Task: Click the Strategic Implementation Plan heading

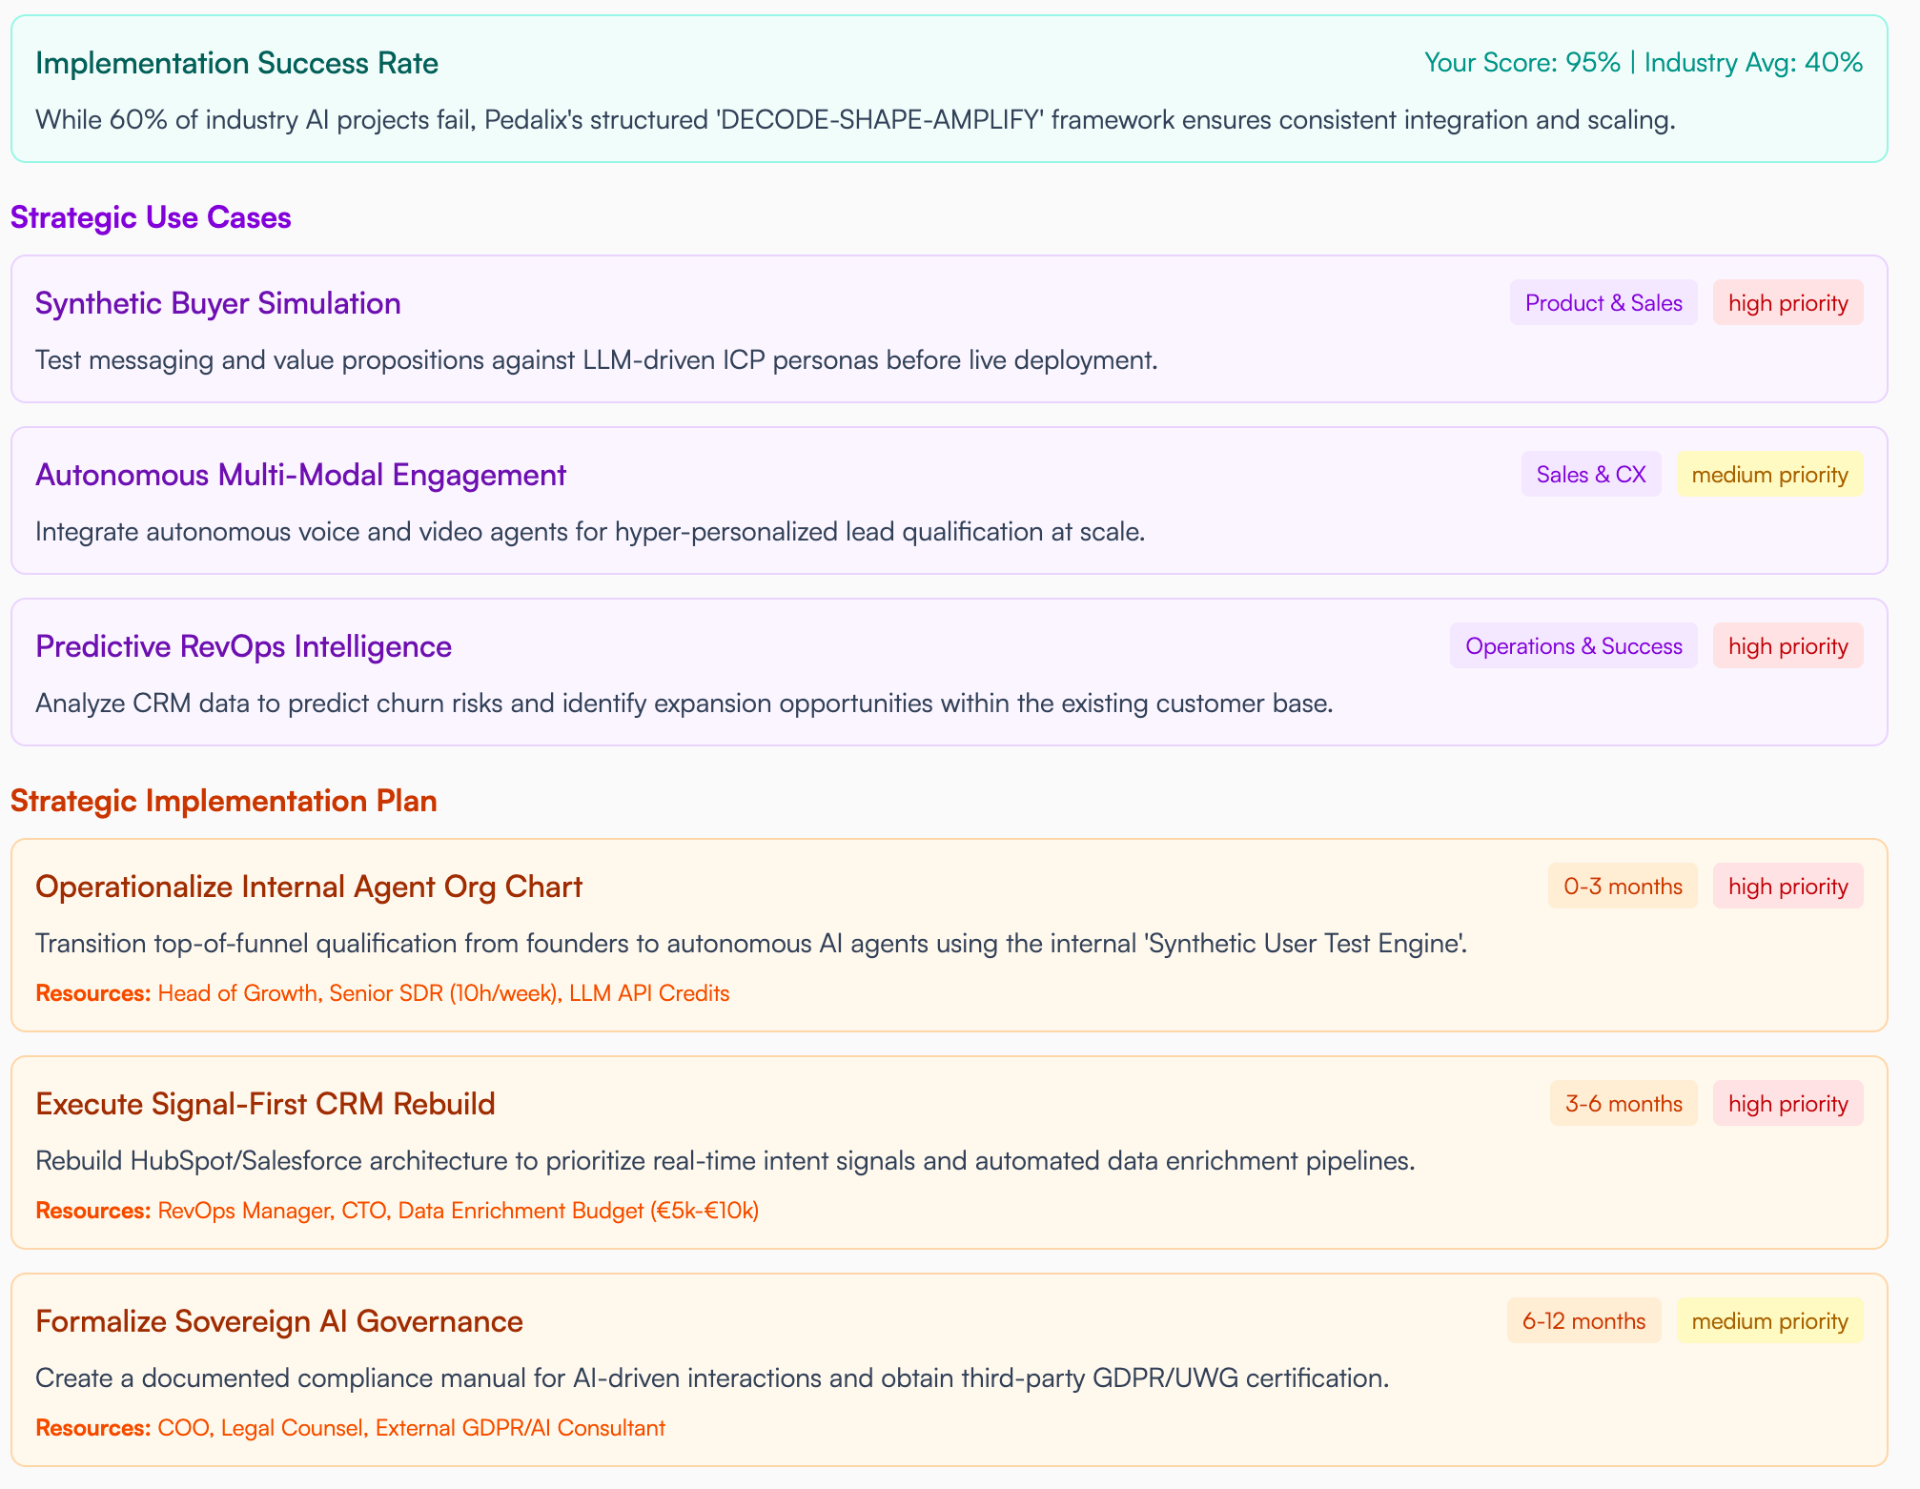Action: click(224, 801)
